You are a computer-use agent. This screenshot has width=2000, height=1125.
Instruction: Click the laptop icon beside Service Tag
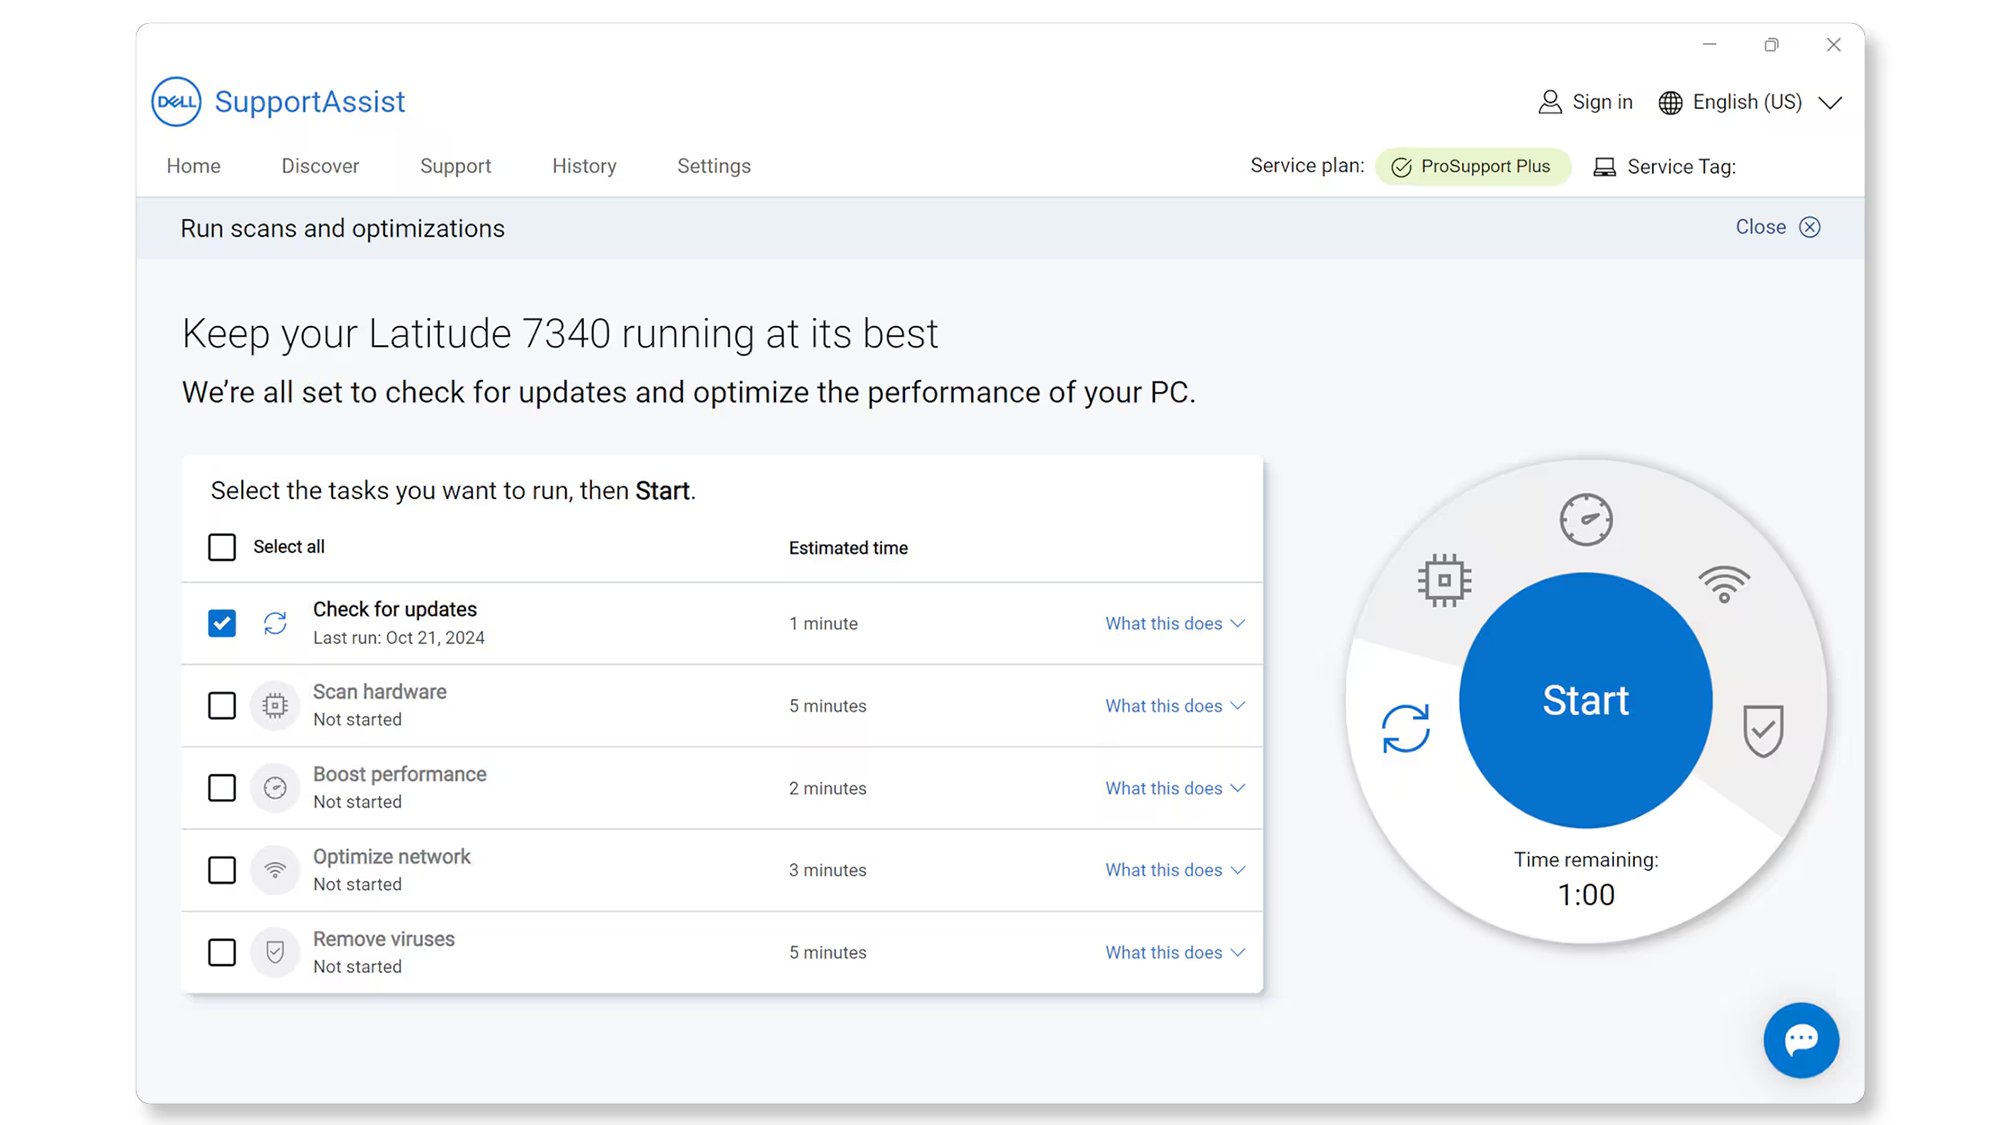[1604, 167]
